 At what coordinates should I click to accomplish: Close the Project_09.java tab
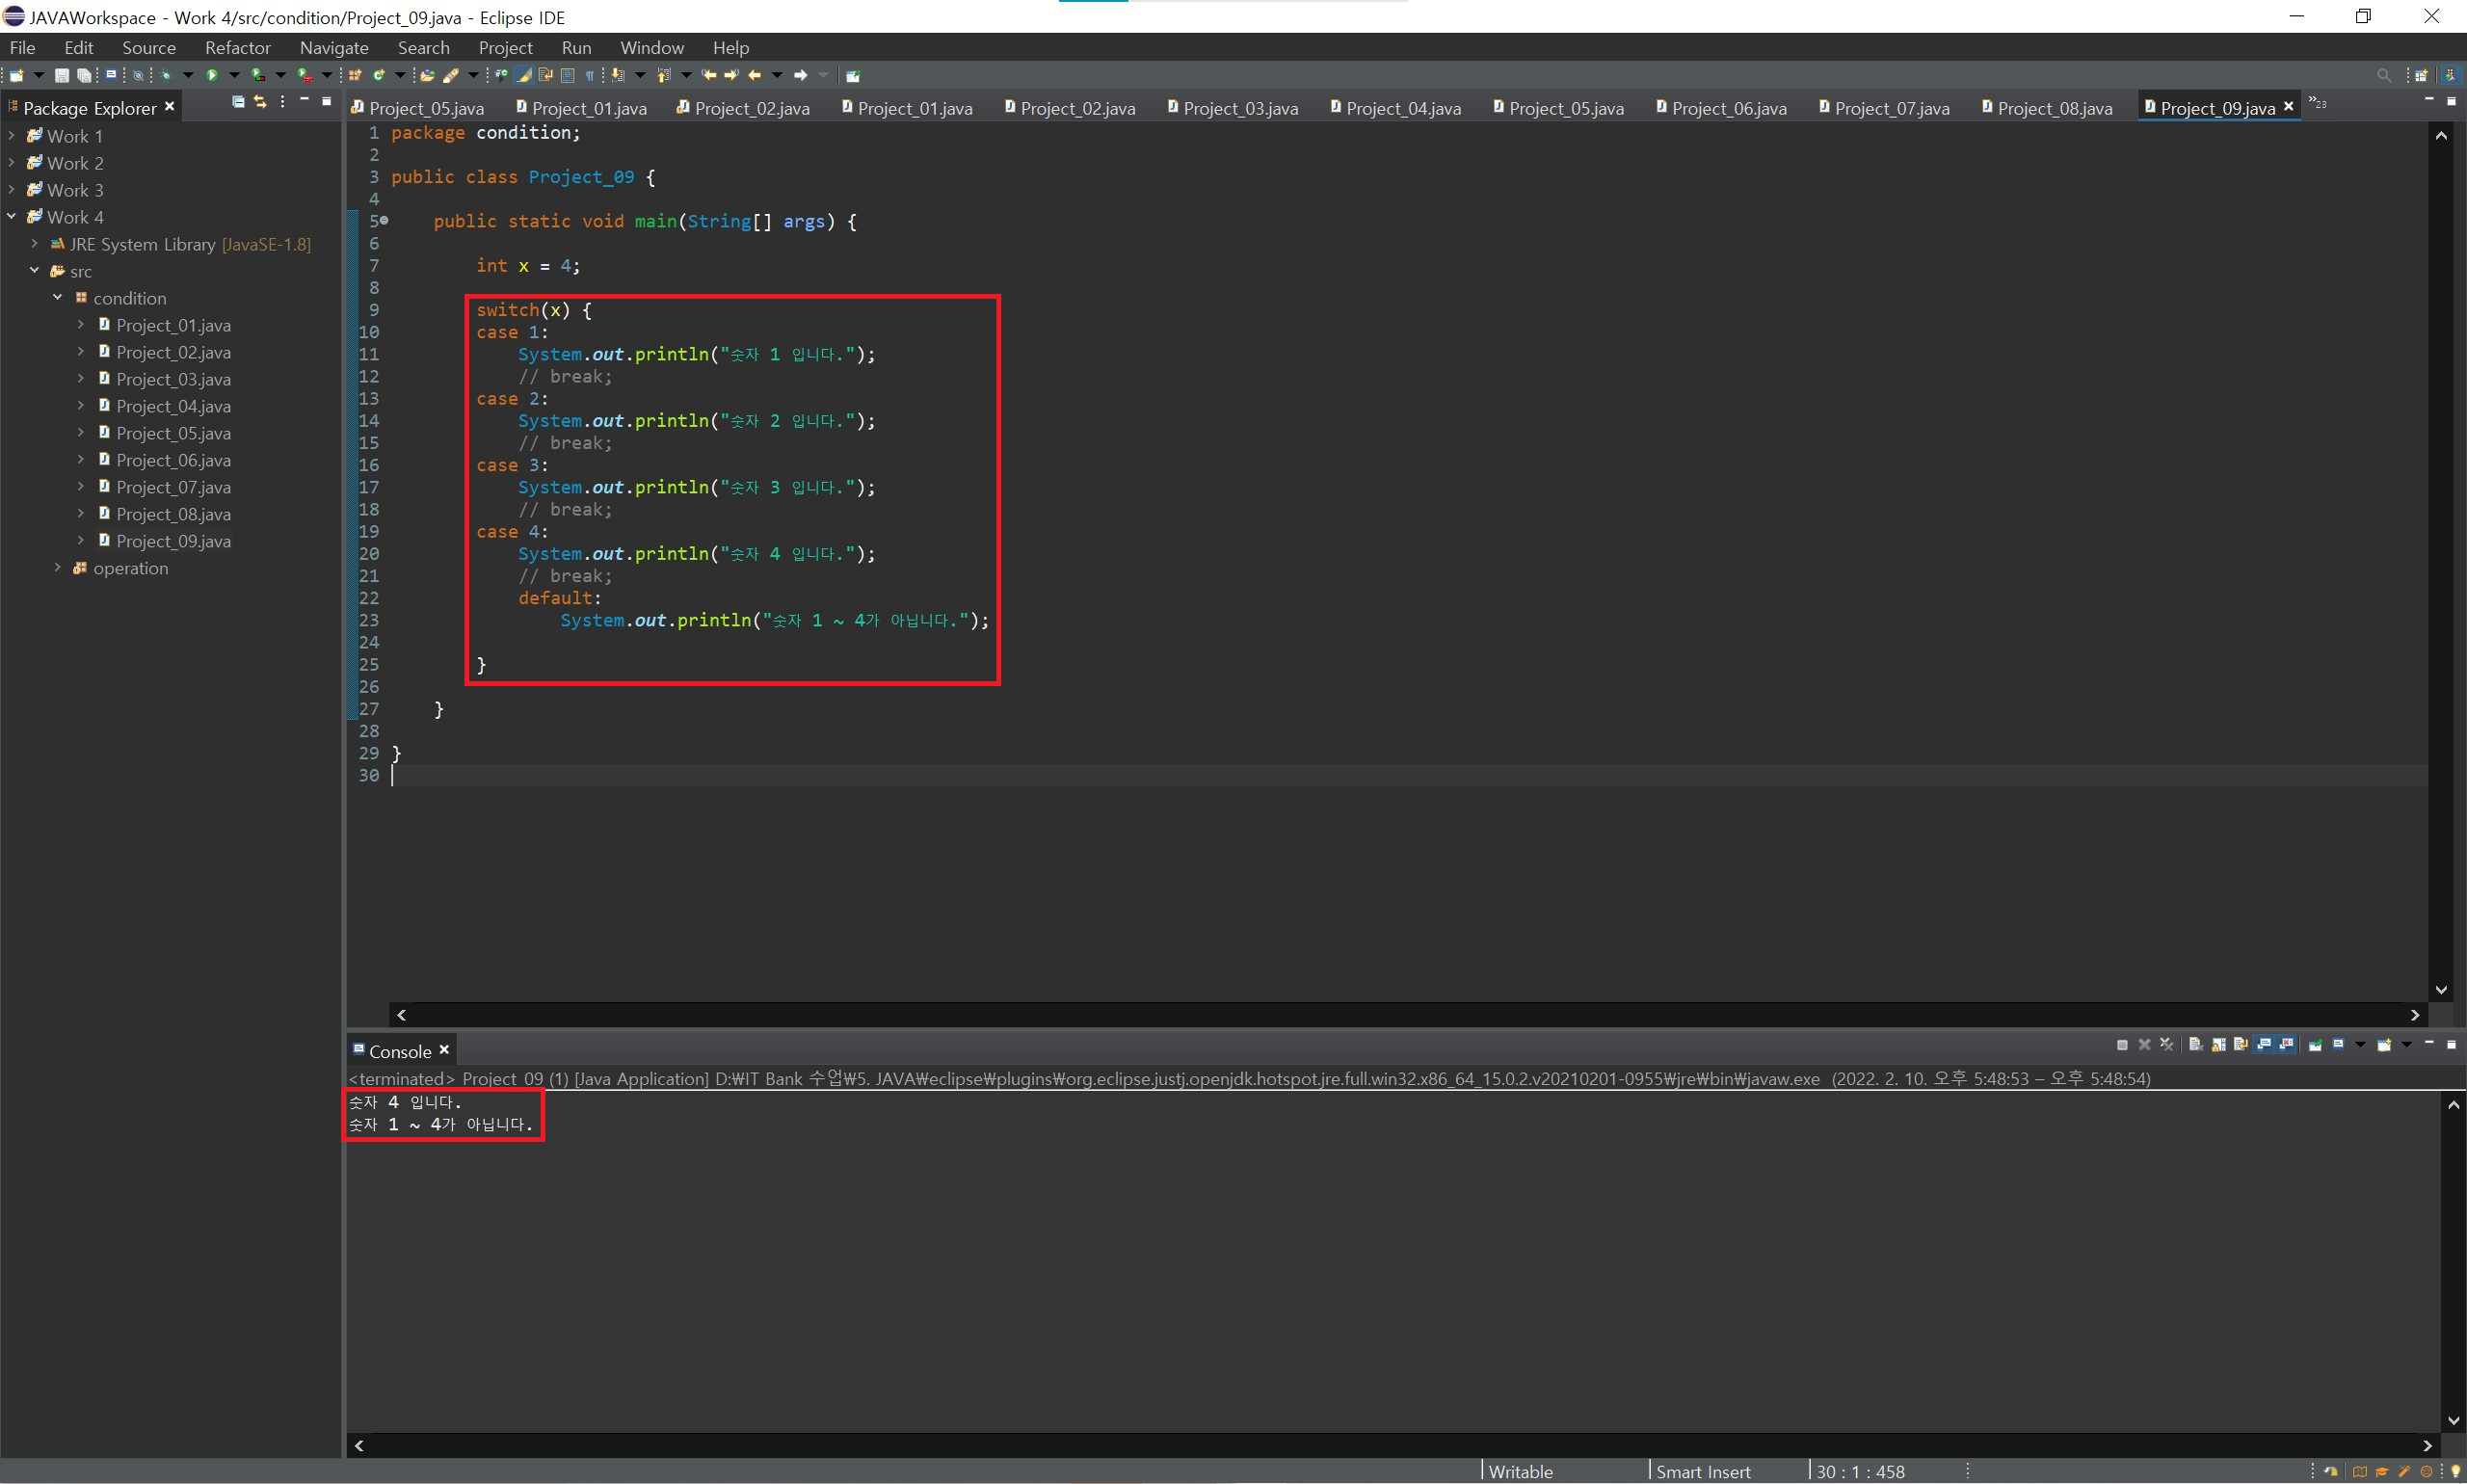click(2288, 106)
